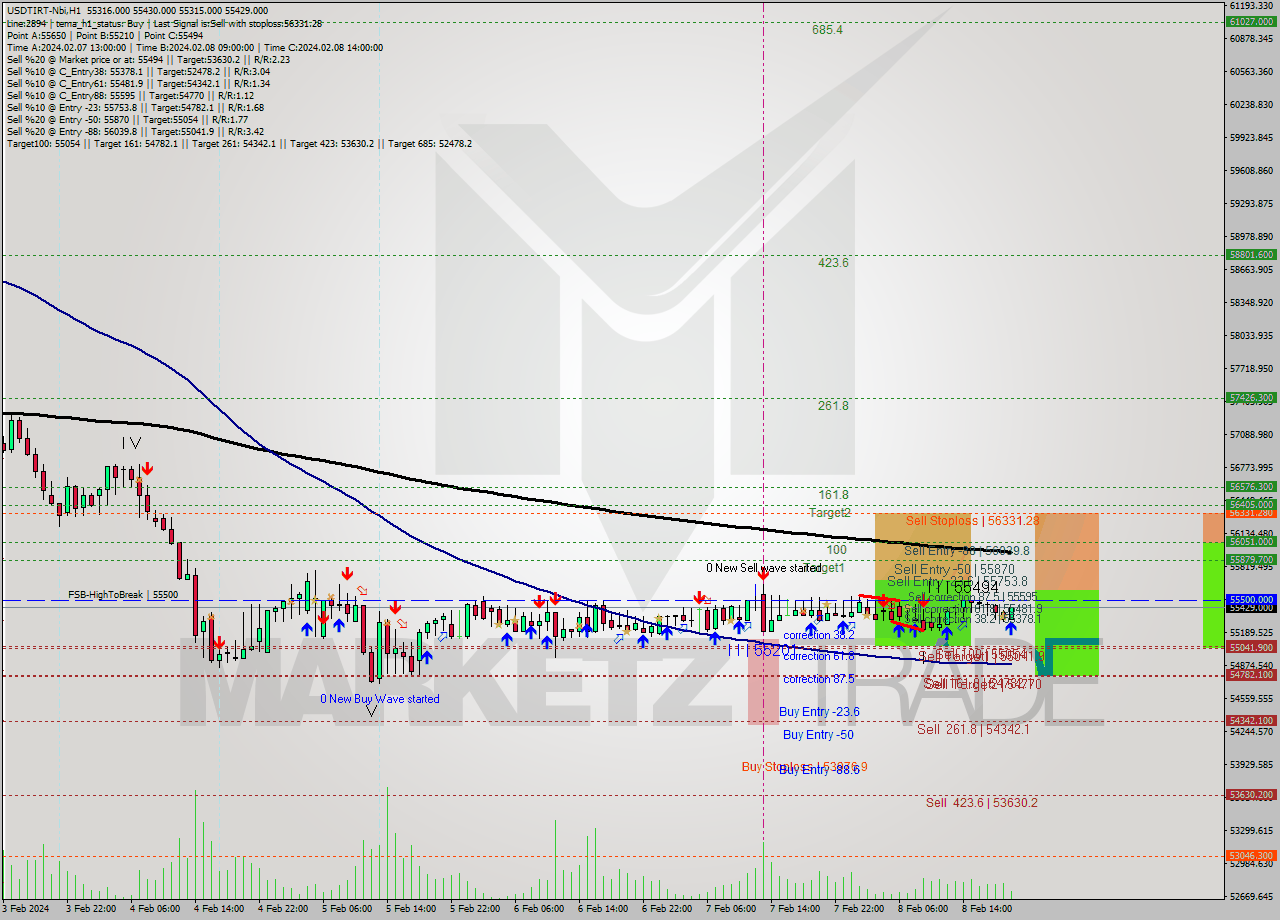Click '0 New Sell wave started' label
The width and height of the screenshot is (1280, 920).
click(763, 568)
